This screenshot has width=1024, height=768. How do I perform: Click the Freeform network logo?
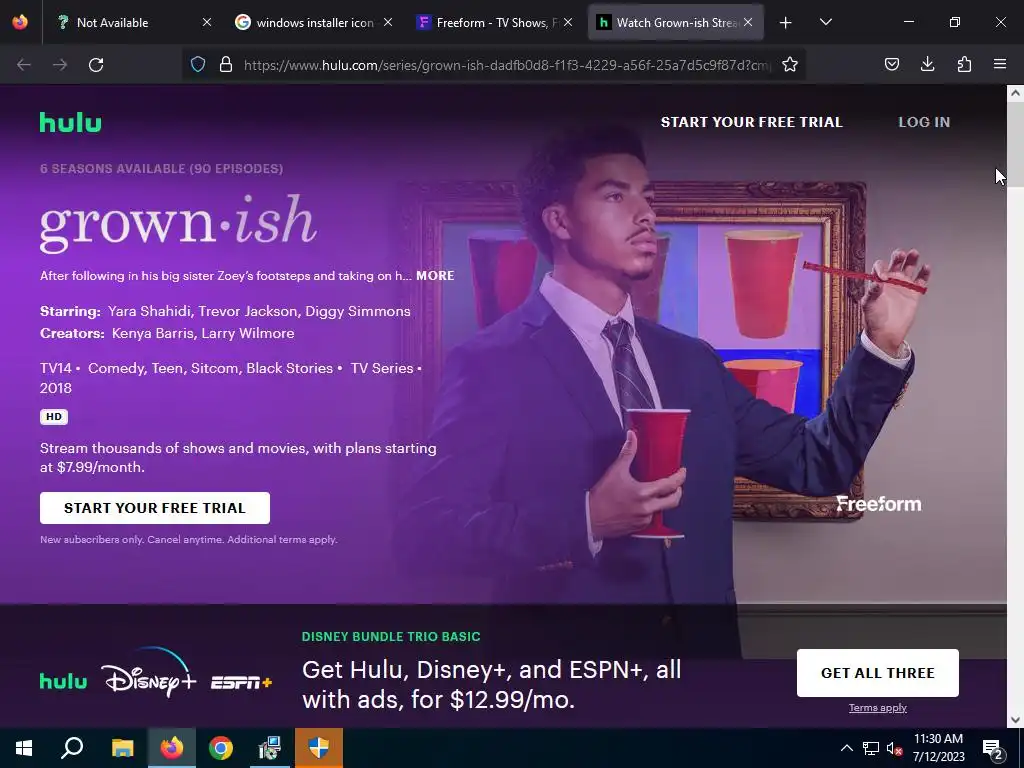click(878, 504)
